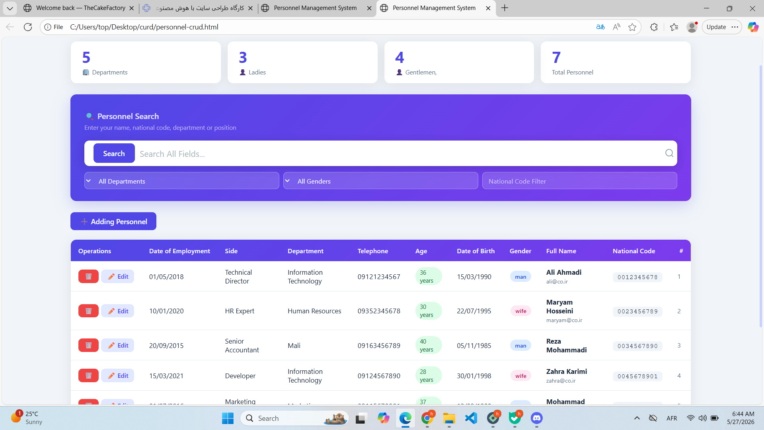Edit the Zahra Karimi record

point(118,375)
